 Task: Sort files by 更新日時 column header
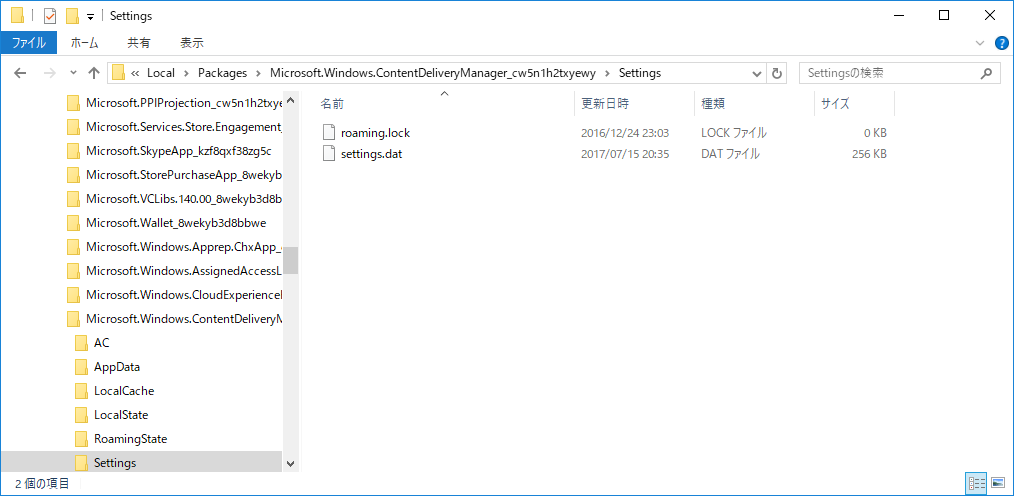(605, 104)
